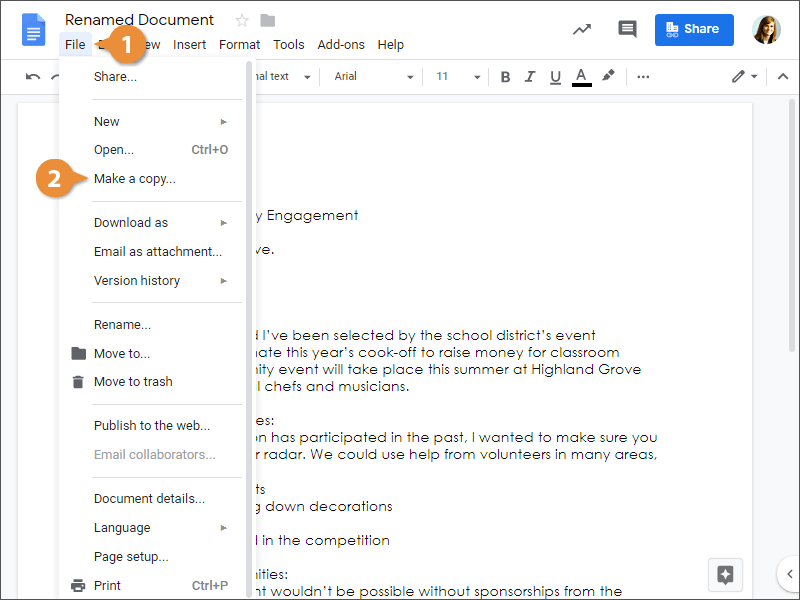This screenshot has width=800, height=600.
Task: Click the Explore button at bottom right
Action: point(725,574)
